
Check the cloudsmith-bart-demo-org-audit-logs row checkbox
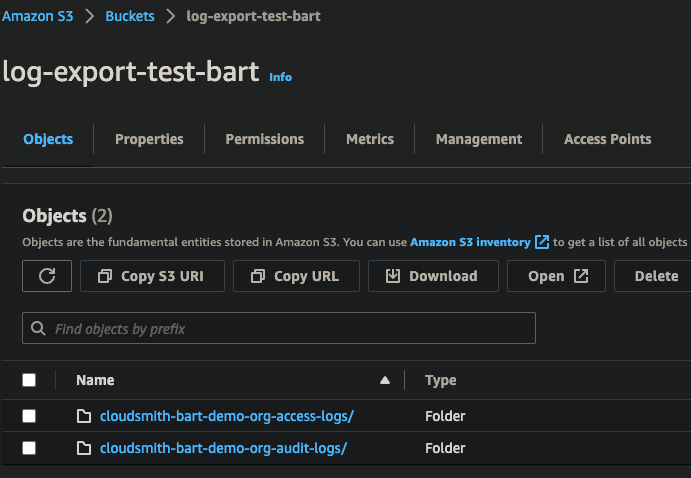(29, 448)
